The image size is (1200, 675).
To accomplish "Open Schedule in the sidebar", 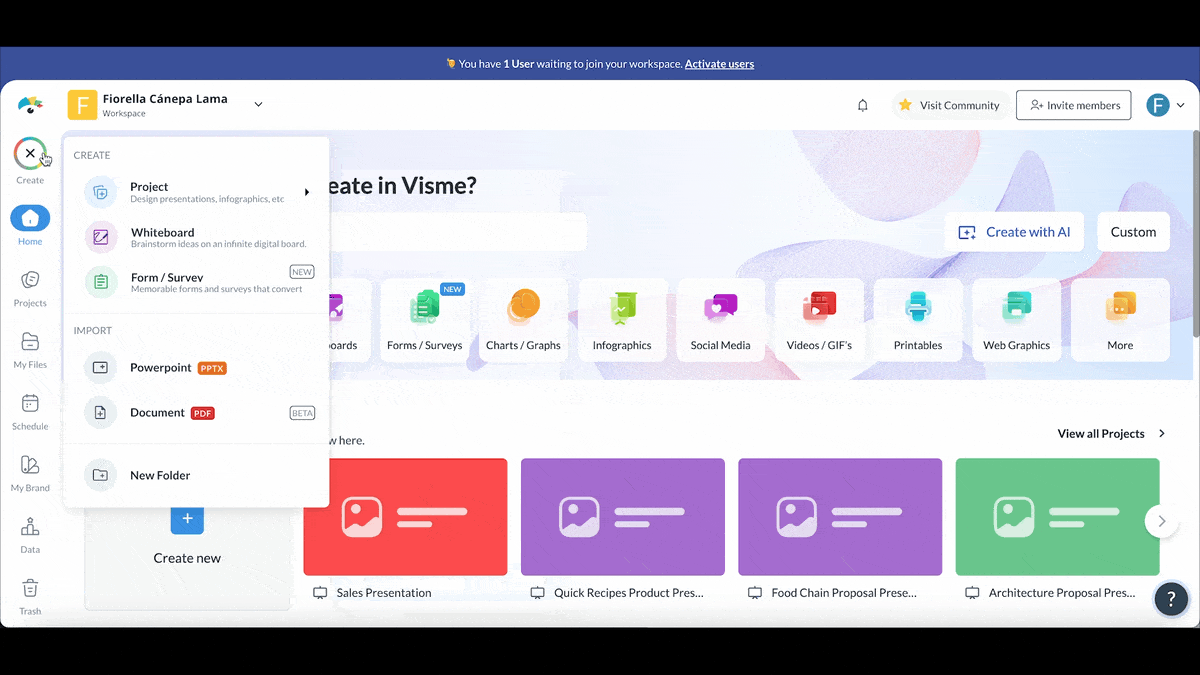I will click(x=30, y=411).
